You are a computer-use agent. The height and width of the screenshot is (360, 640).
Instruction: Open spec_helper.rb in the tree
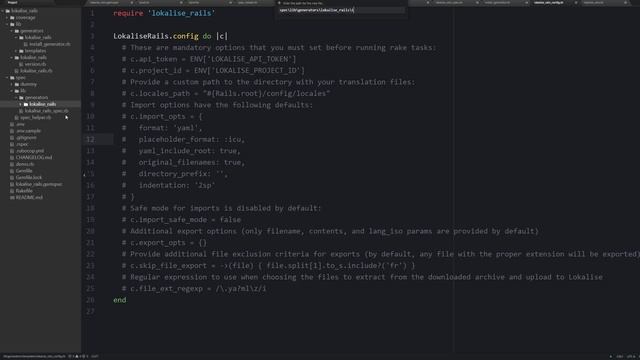pyautogui.click(x=36, y=118)
